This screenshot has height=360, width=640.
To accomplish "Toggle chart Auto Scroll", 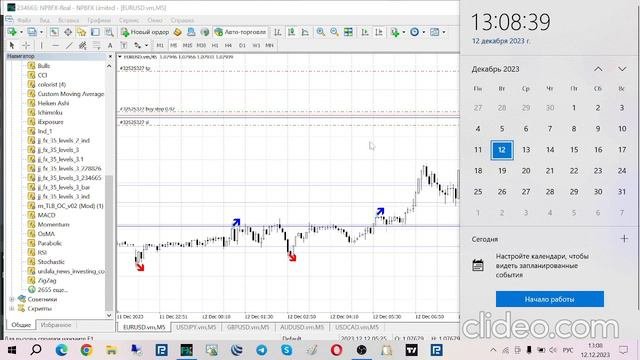I will [365, 32].
